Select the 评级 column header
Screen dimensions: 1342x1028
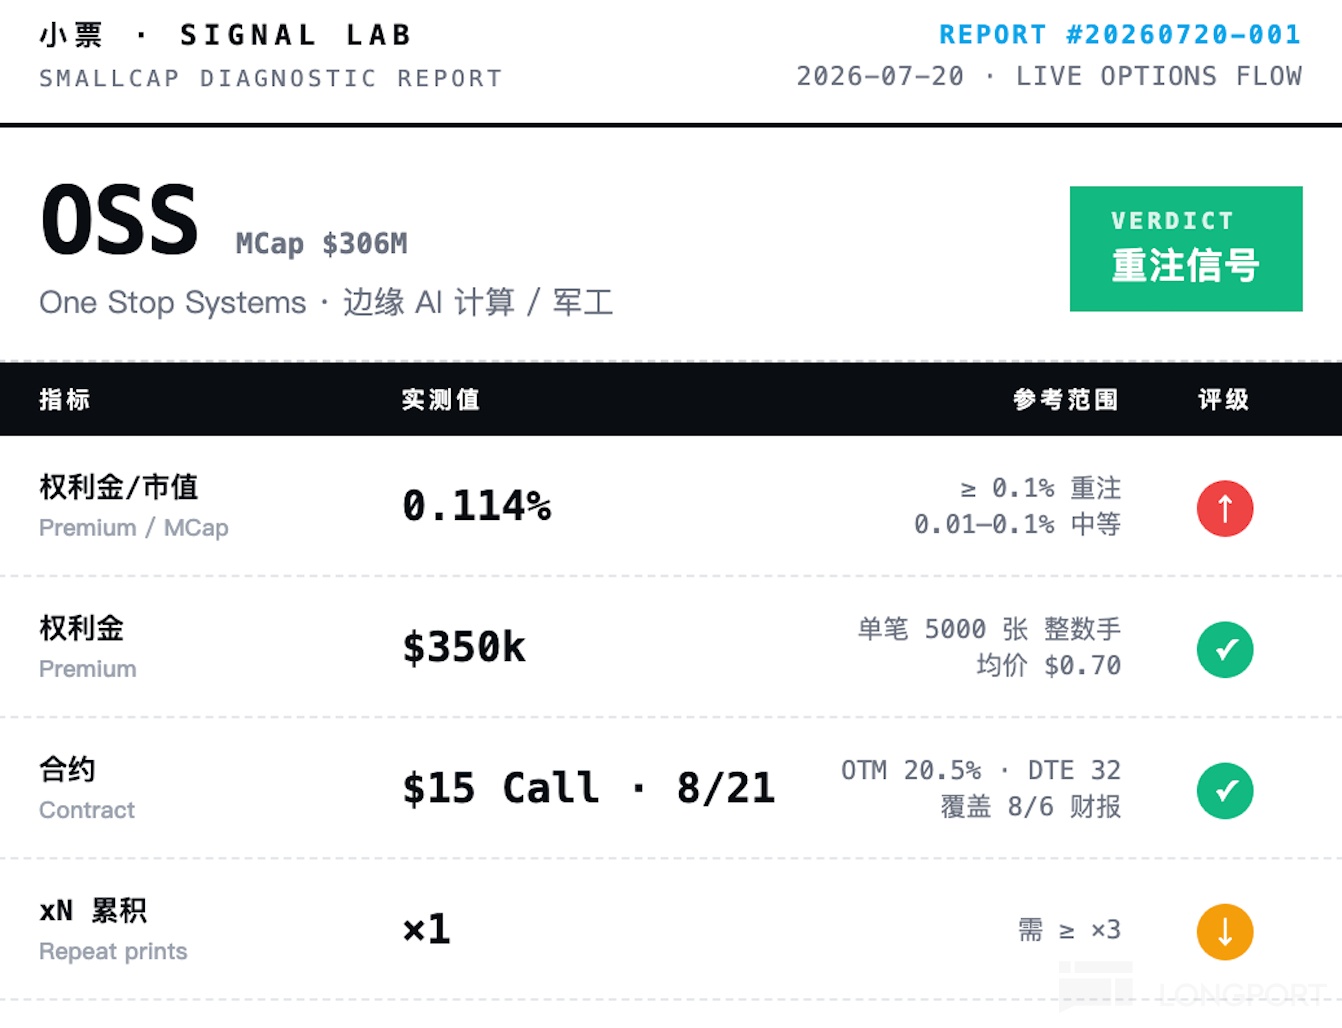click(1224, 399)
